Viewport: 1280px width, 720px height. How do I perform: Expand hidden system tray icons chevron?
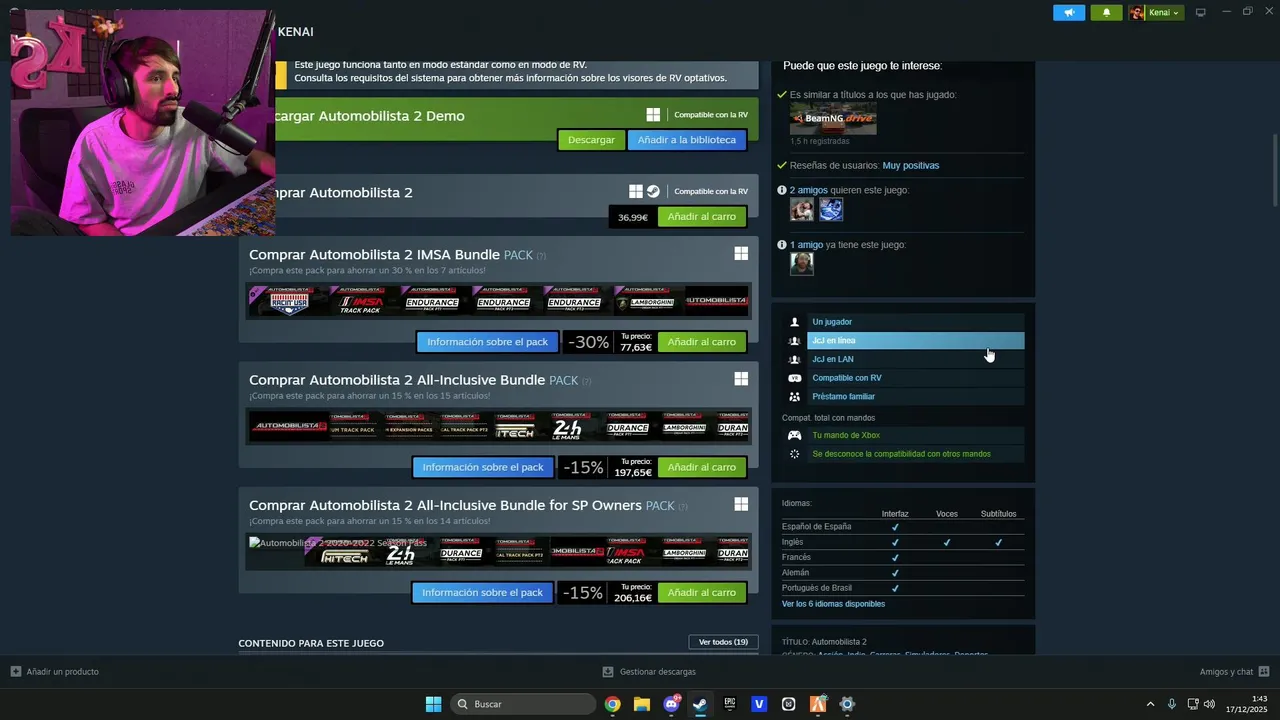tap(1150, 704)
